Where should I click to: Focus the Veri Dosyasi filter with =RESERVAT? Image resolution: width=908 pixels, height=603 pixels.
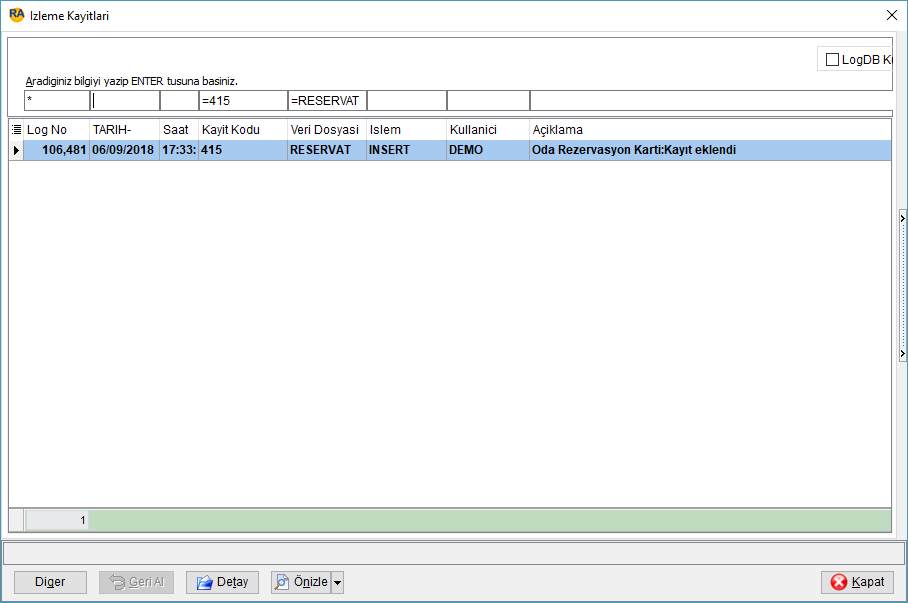coord(327,101)
